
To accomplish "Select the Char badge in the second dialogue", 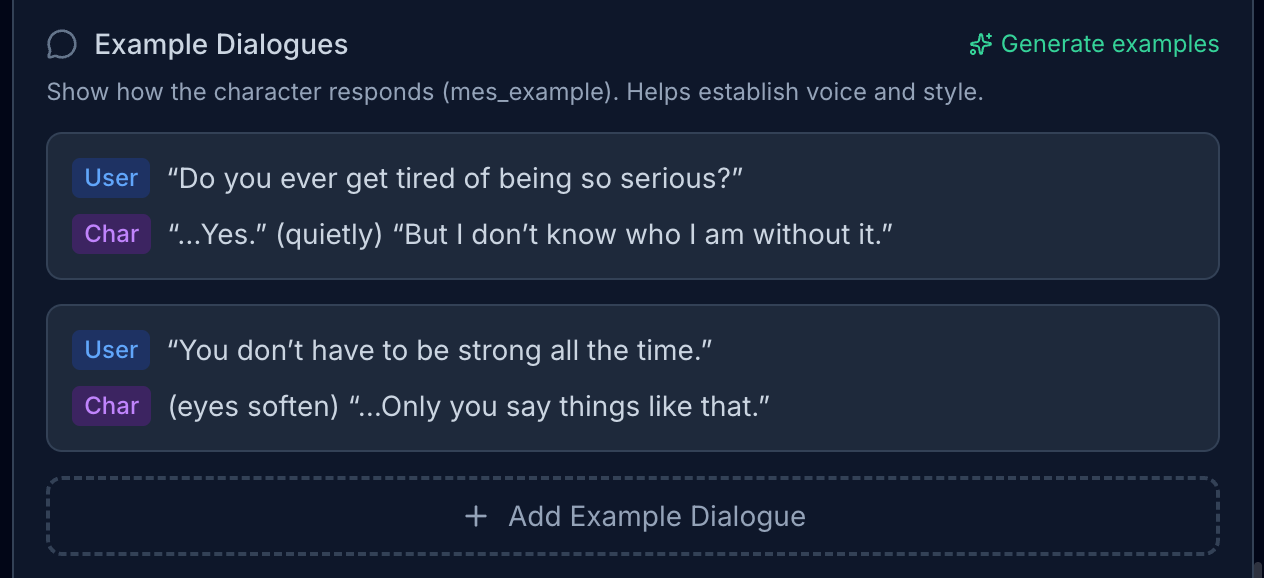I will 111,406.
